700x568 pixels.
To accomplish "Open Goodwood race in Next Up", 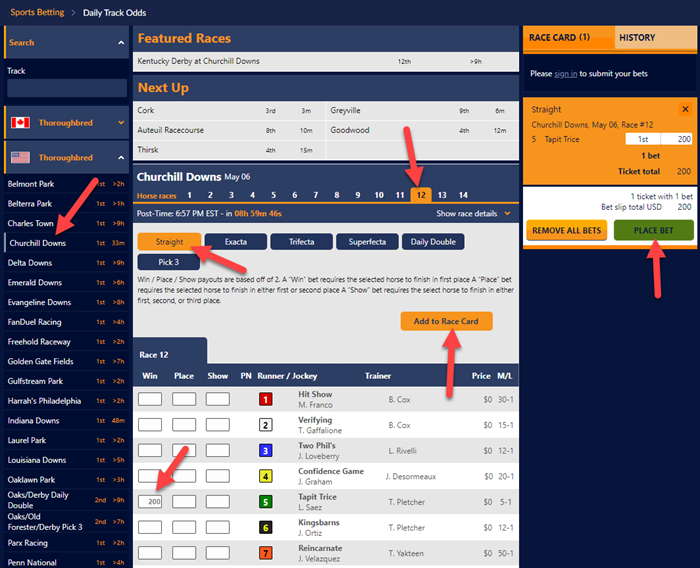I will [x=422, y=130].
